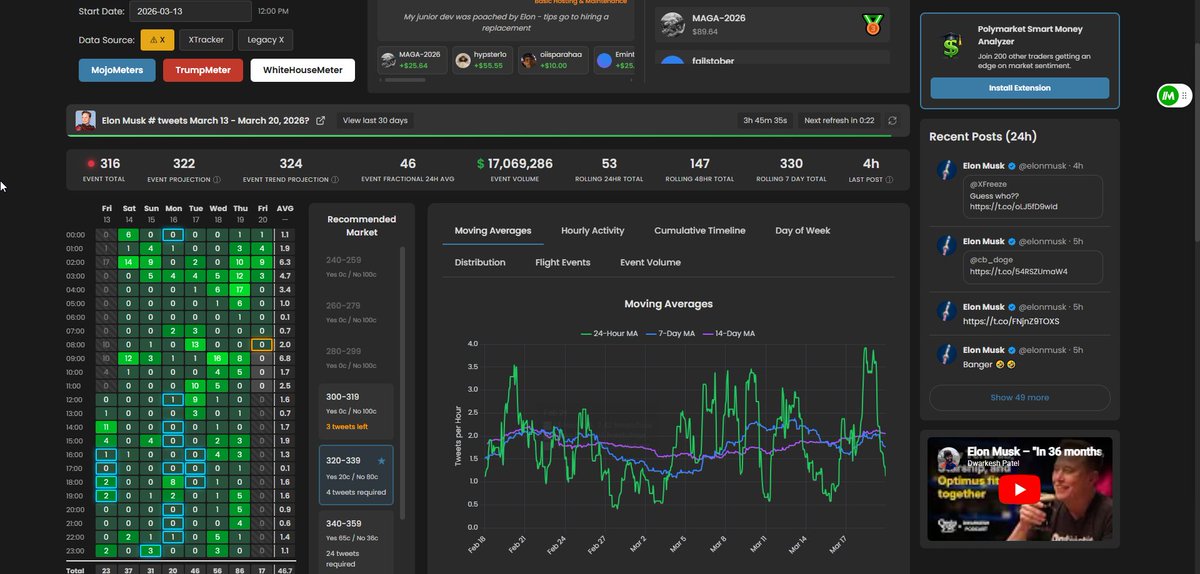Click the green dollar sign by event volume

click(x=481, y=163)
